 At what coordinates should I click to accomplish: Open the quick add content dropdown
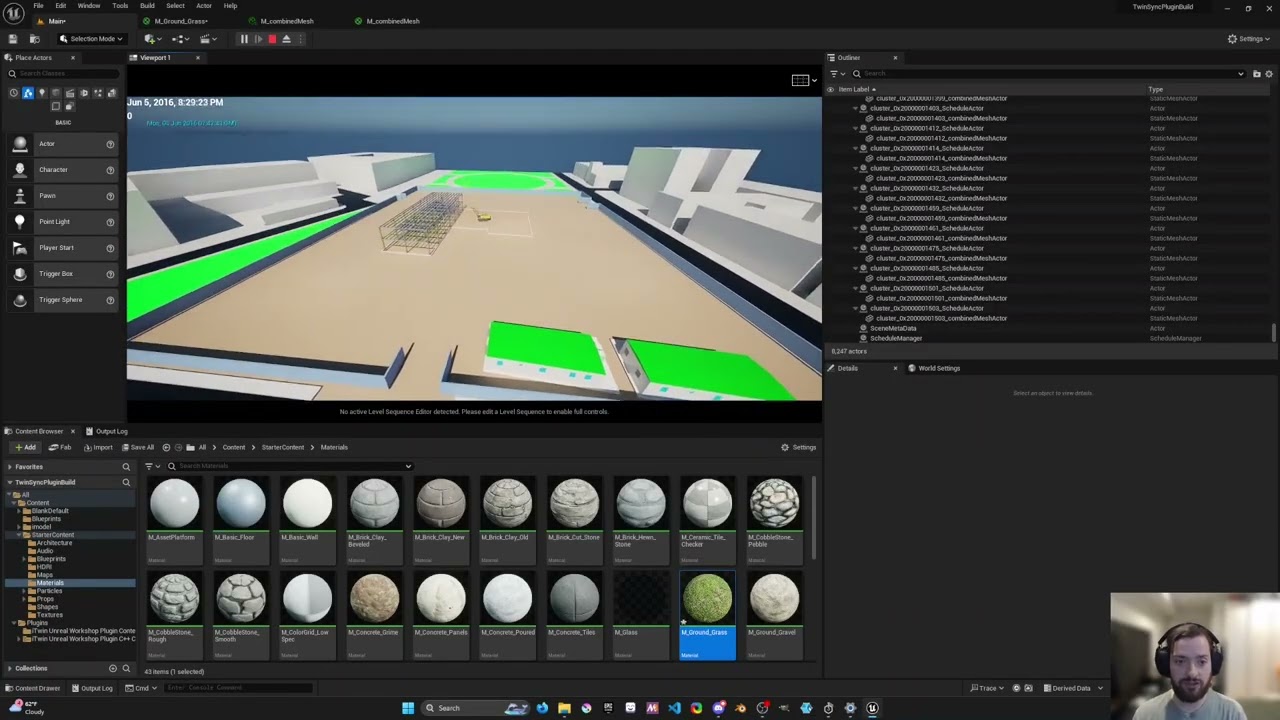[x=152, y=39]
